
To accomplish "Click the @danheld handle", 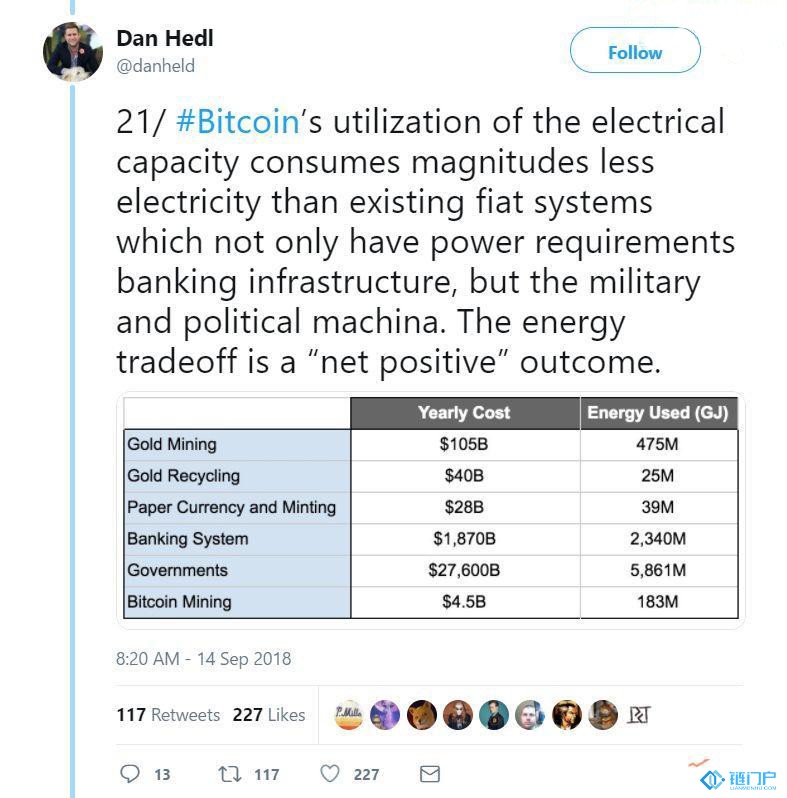I will (155, 66).
